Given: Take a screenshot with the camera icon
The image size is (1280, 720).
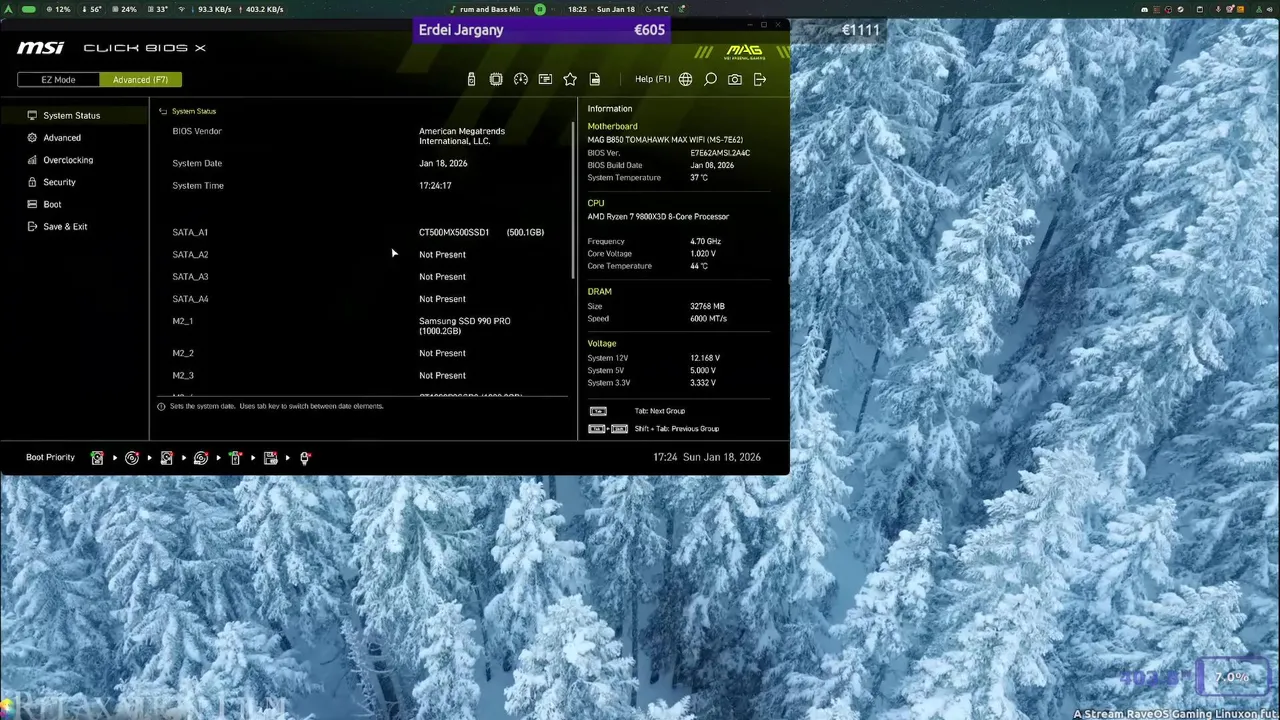Looking at the screenshot, I should (735, 79).
